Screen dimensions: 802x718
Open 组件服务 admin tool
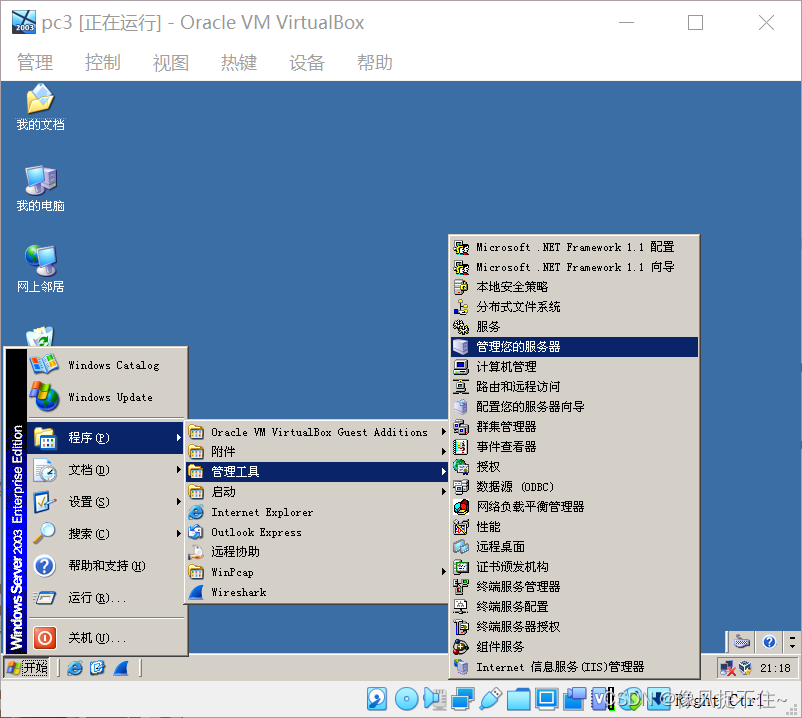tap(574, 646)
